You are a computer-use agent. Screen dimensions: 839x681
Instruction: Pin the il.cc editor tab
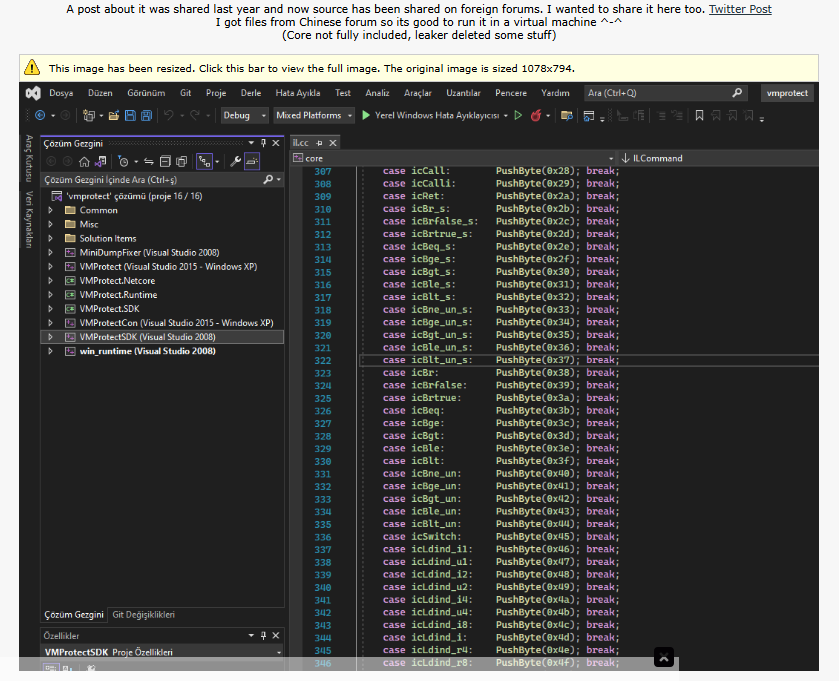[319, 143]
